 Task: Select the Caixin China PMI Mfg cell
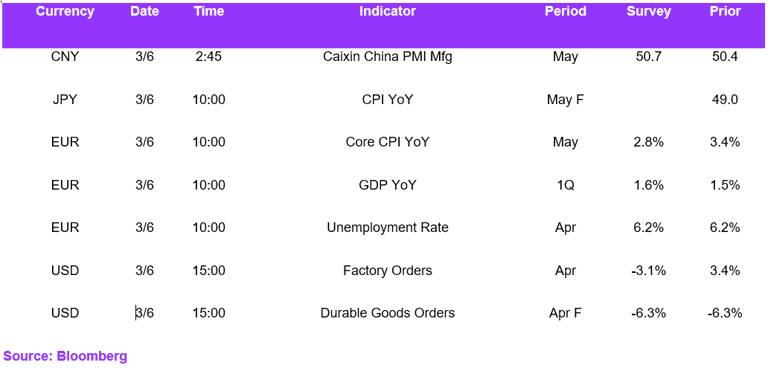coord(387,57)
